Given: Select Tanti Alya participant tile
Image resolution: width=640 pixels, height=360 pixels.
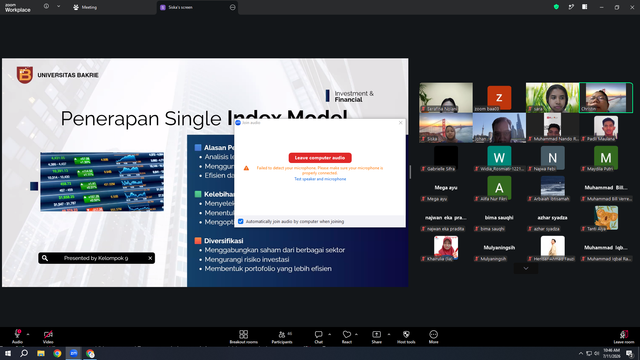Looking at the screenshot, I should (606, 218).
